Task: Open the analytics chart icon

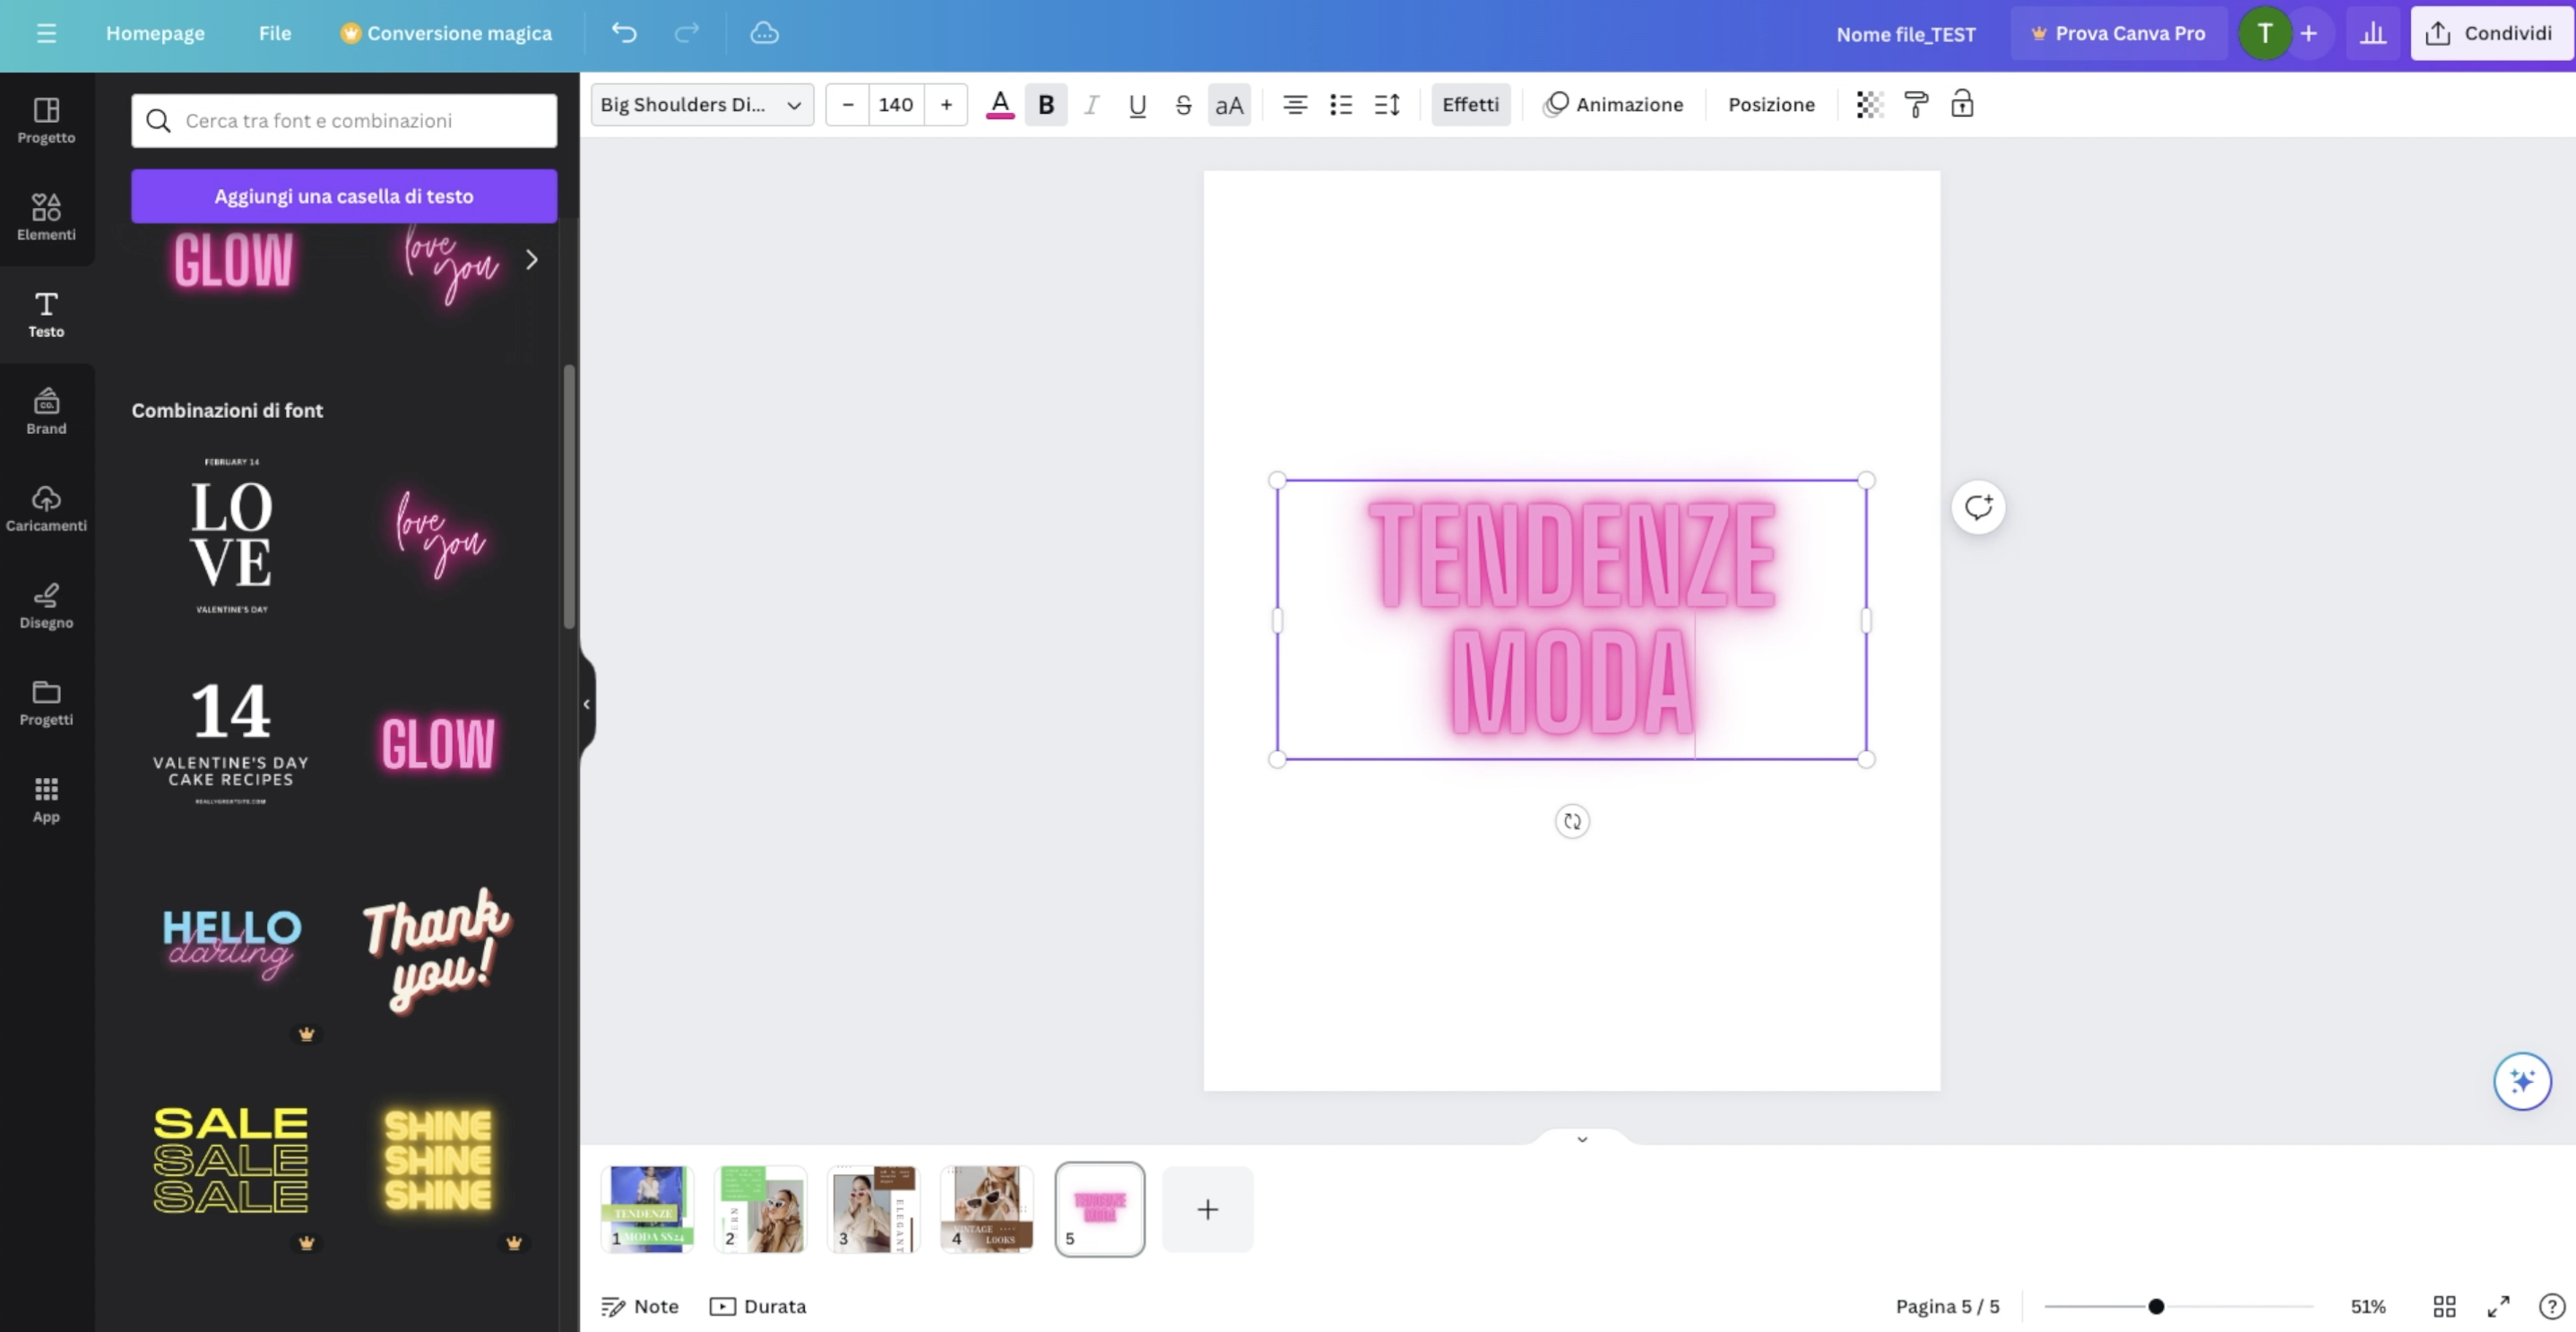Action: (x=2372, y=33)
